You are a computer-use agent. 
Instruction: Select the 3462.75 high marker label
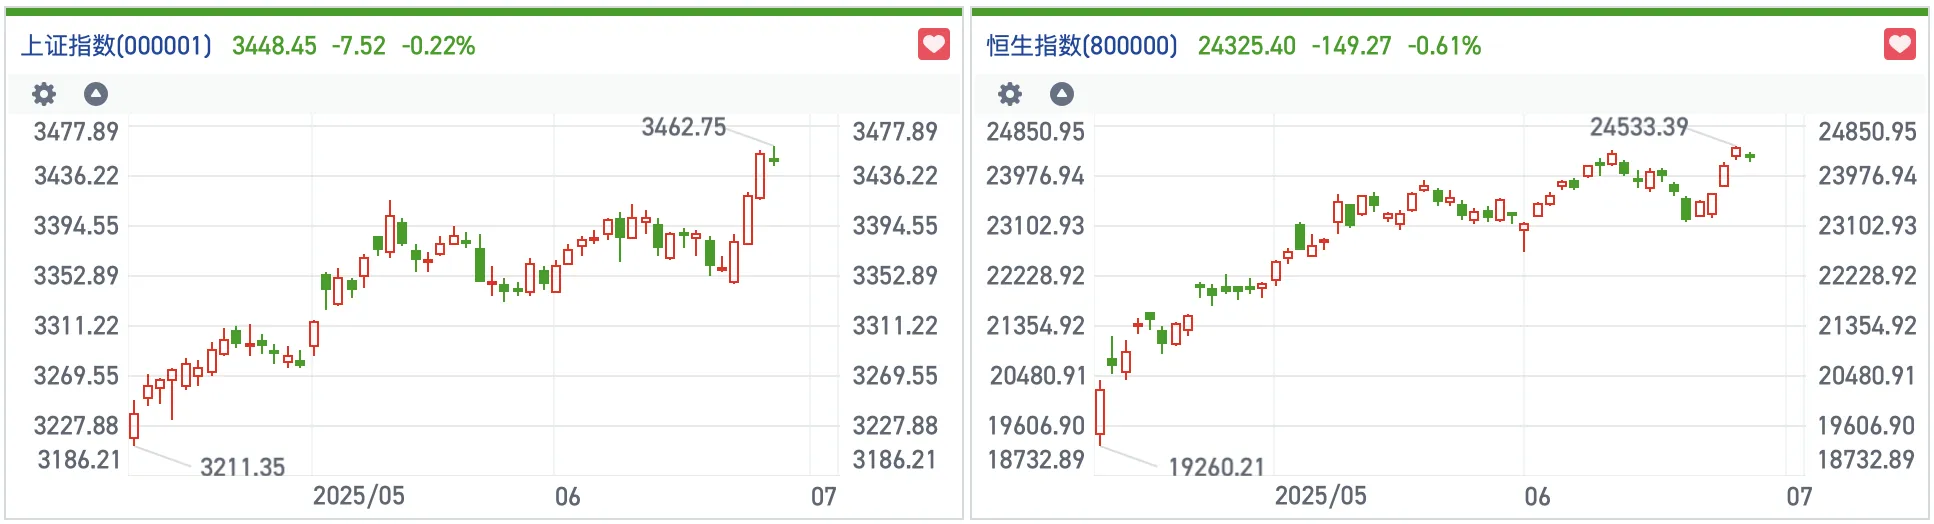(x=683, y=127)
